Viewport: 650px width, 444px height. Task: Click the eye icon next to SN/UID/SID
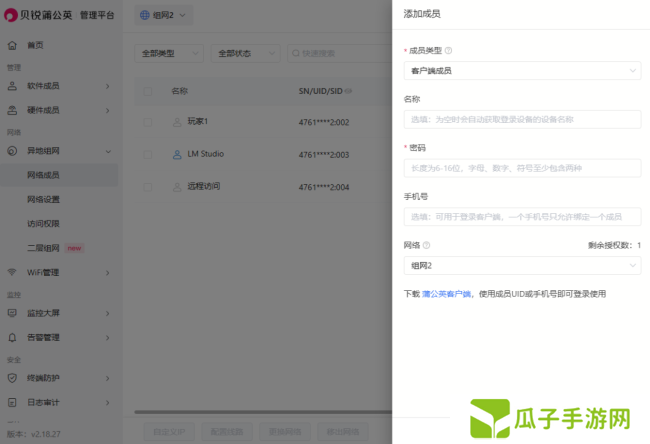pos(348,91)
